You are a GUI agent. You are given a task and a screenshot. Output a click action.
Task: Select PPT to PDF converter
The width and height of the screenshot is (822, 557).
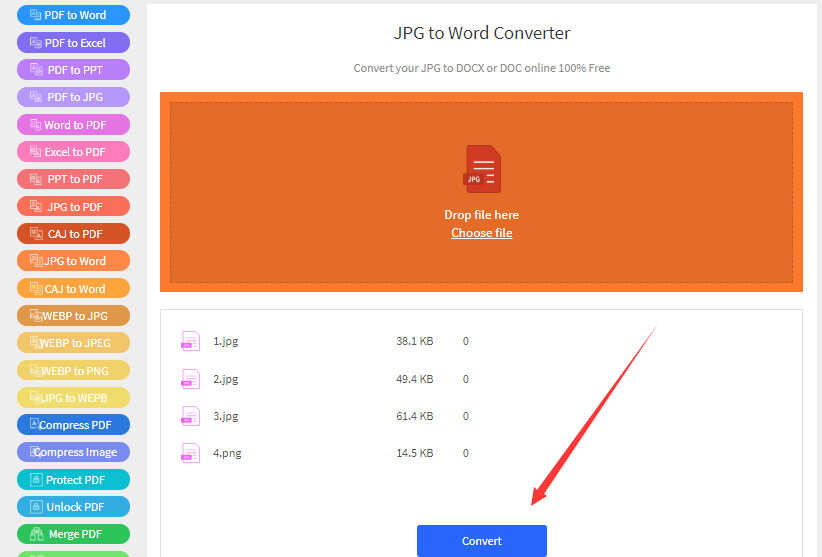[x=73, y=179]
